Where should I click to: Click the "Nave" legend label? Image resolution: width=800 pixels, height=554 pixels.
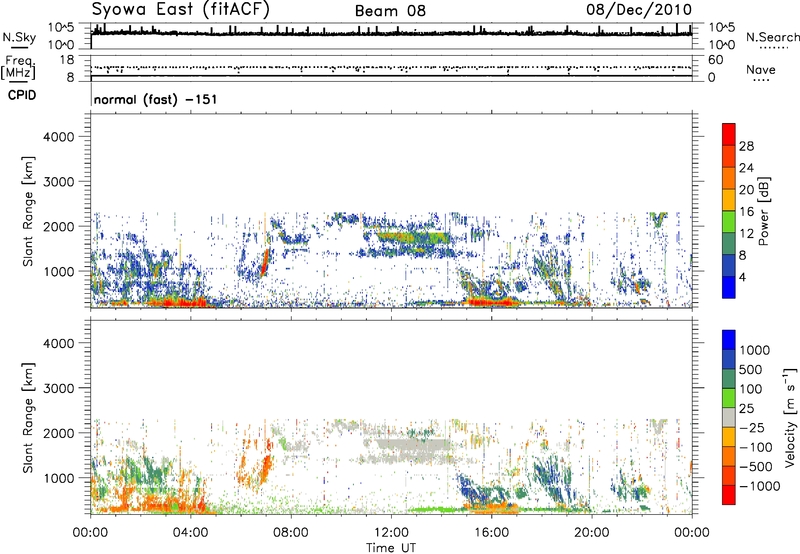[761, 70]
